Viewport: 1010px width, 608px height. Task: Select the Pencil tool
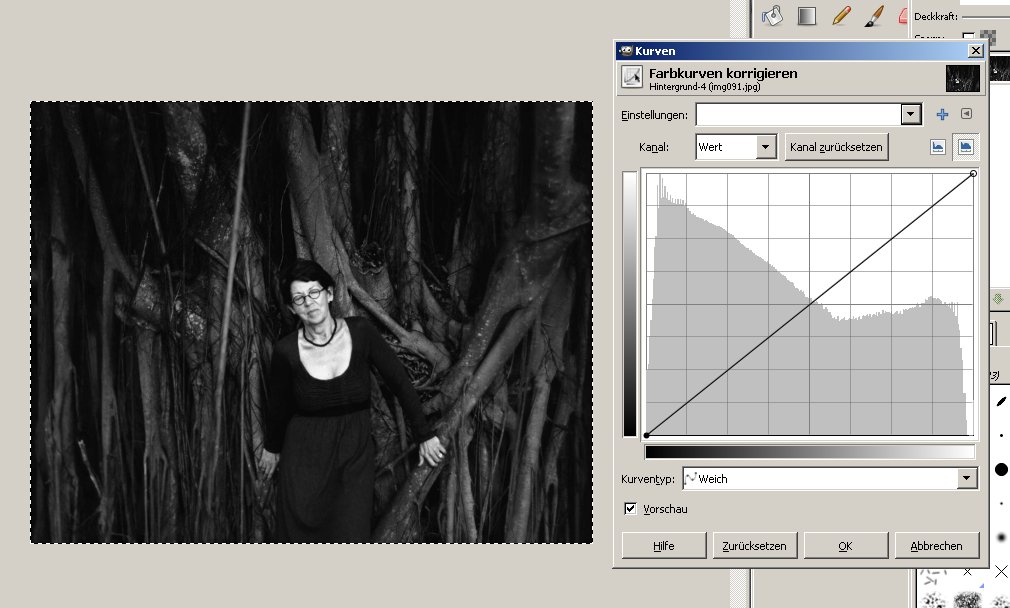coord(840,15)
